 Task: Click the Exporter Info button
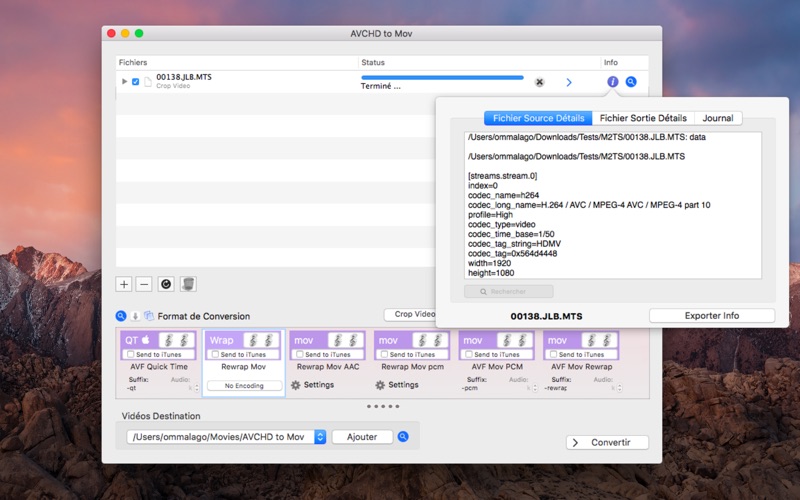712,315
